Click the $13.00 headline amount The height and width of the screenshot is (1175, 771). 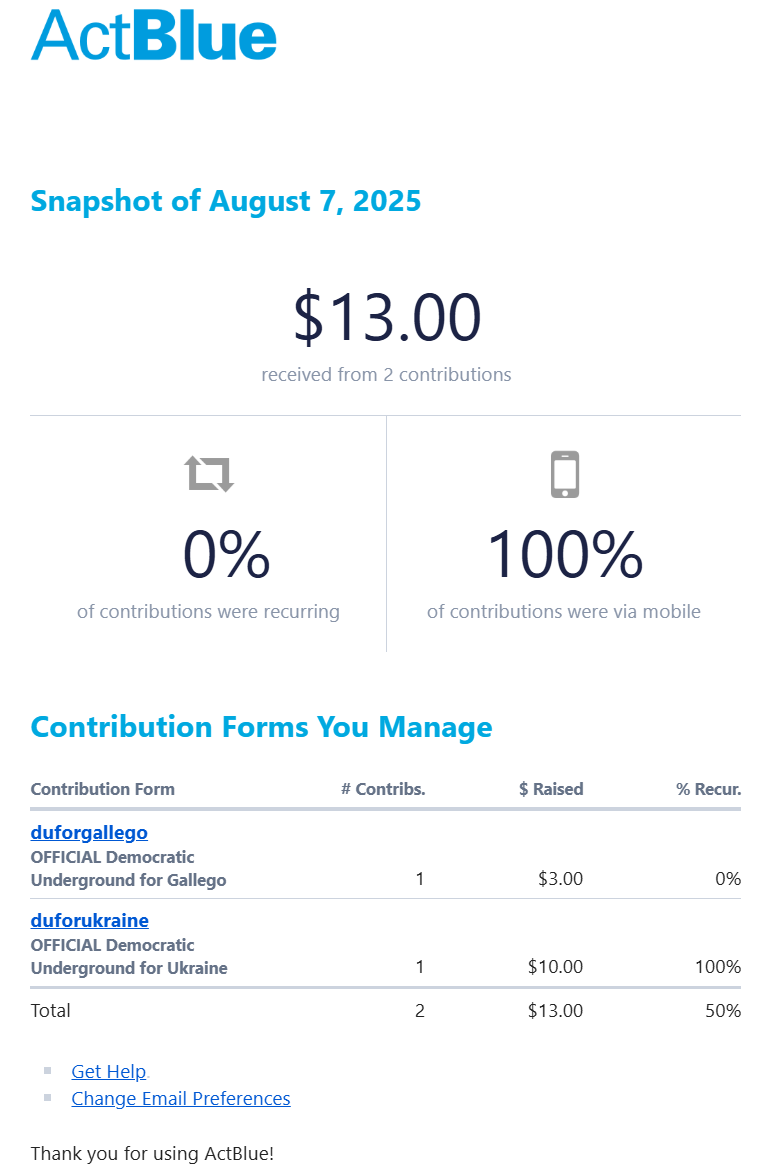click(x=387, y=317)
